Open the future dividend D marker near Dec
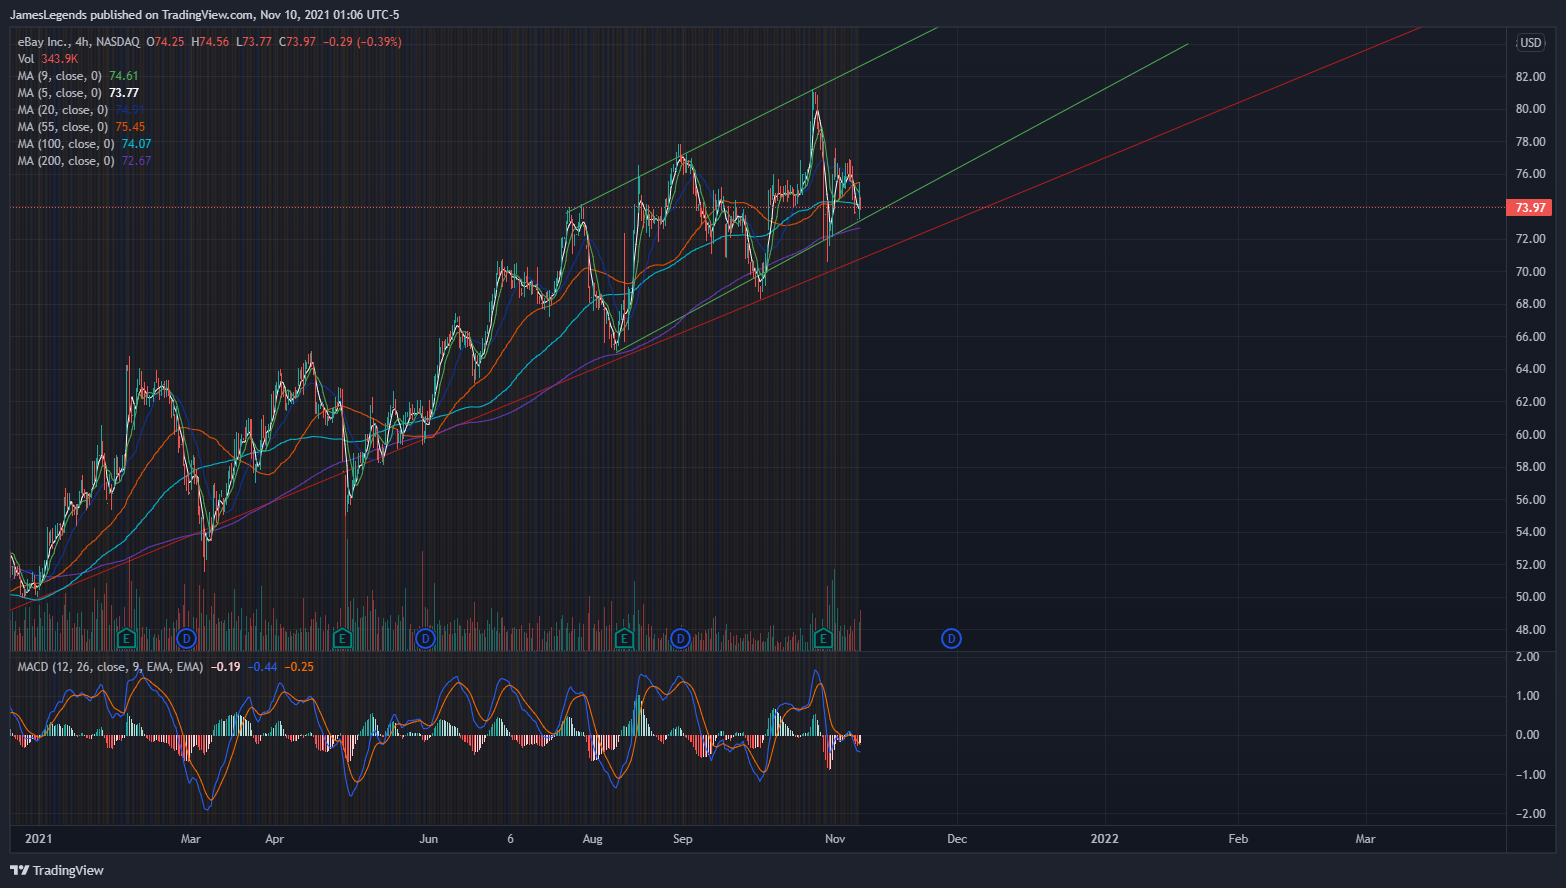This screenshot has width=1566, height=888. (x=951, y=638)
